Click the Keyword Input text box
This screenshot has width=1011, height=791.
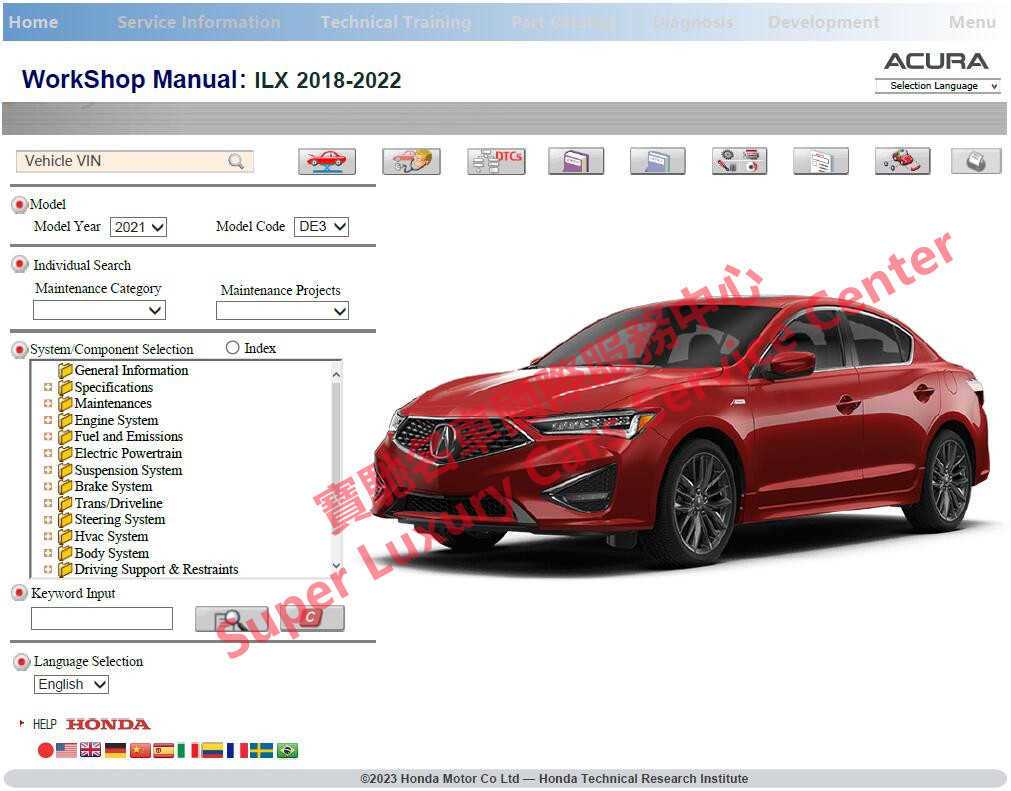click(x=102, y=618)
